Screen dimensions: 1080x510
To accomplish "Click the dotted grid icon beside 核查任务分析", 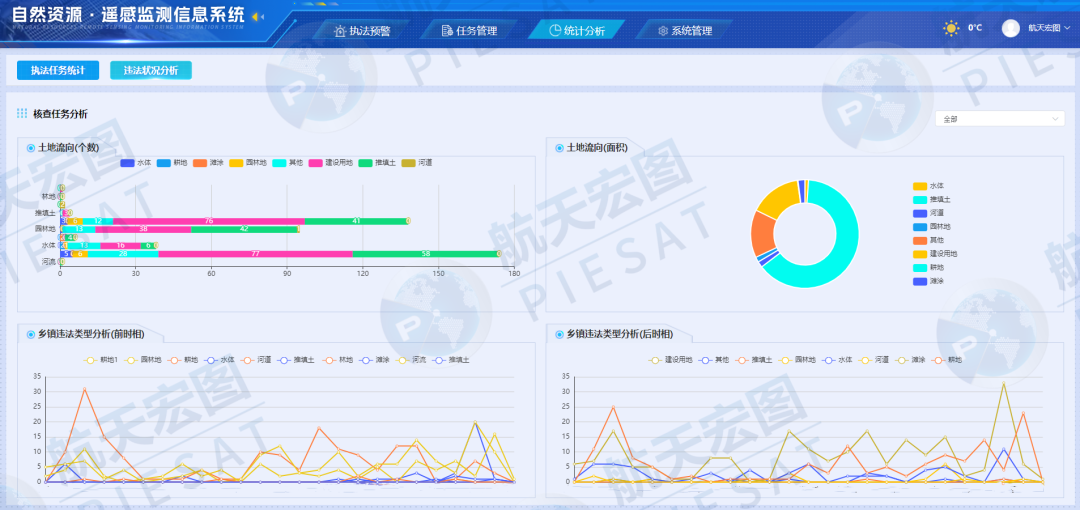I will point(22,114).
